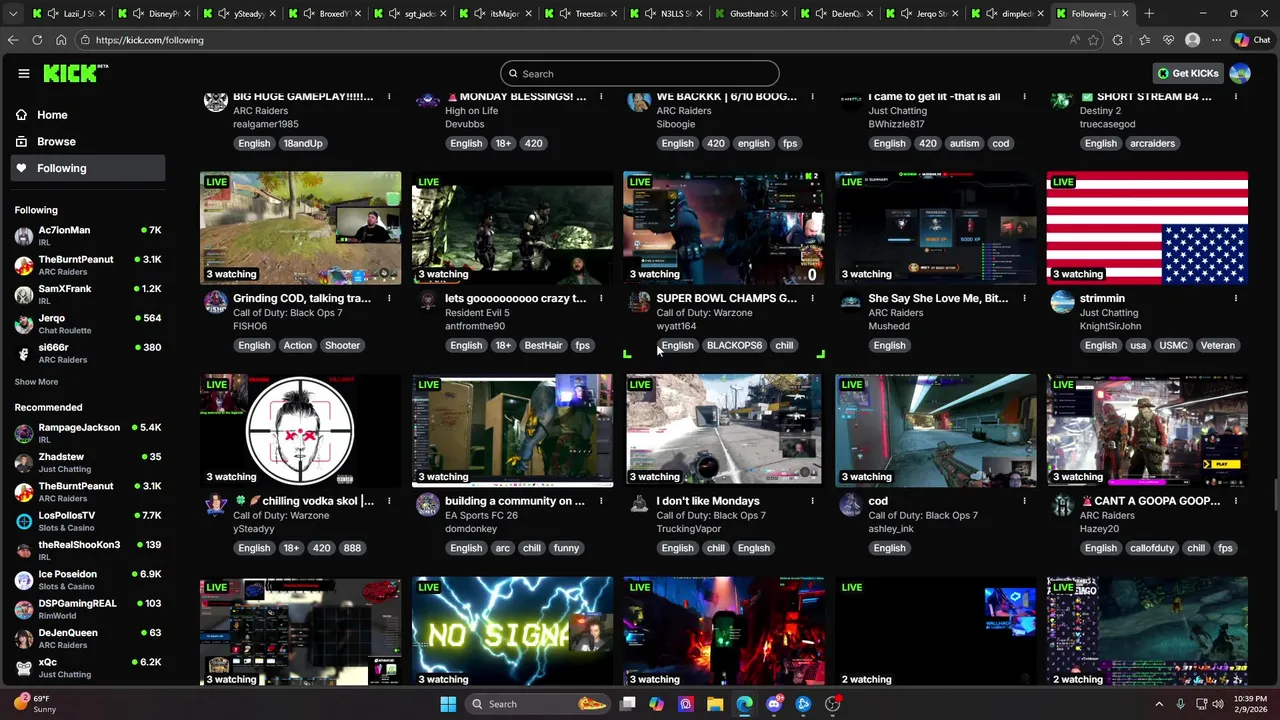Select Following in sidebar
This screenshot has width=1280, height=720.
click(88, 168)
